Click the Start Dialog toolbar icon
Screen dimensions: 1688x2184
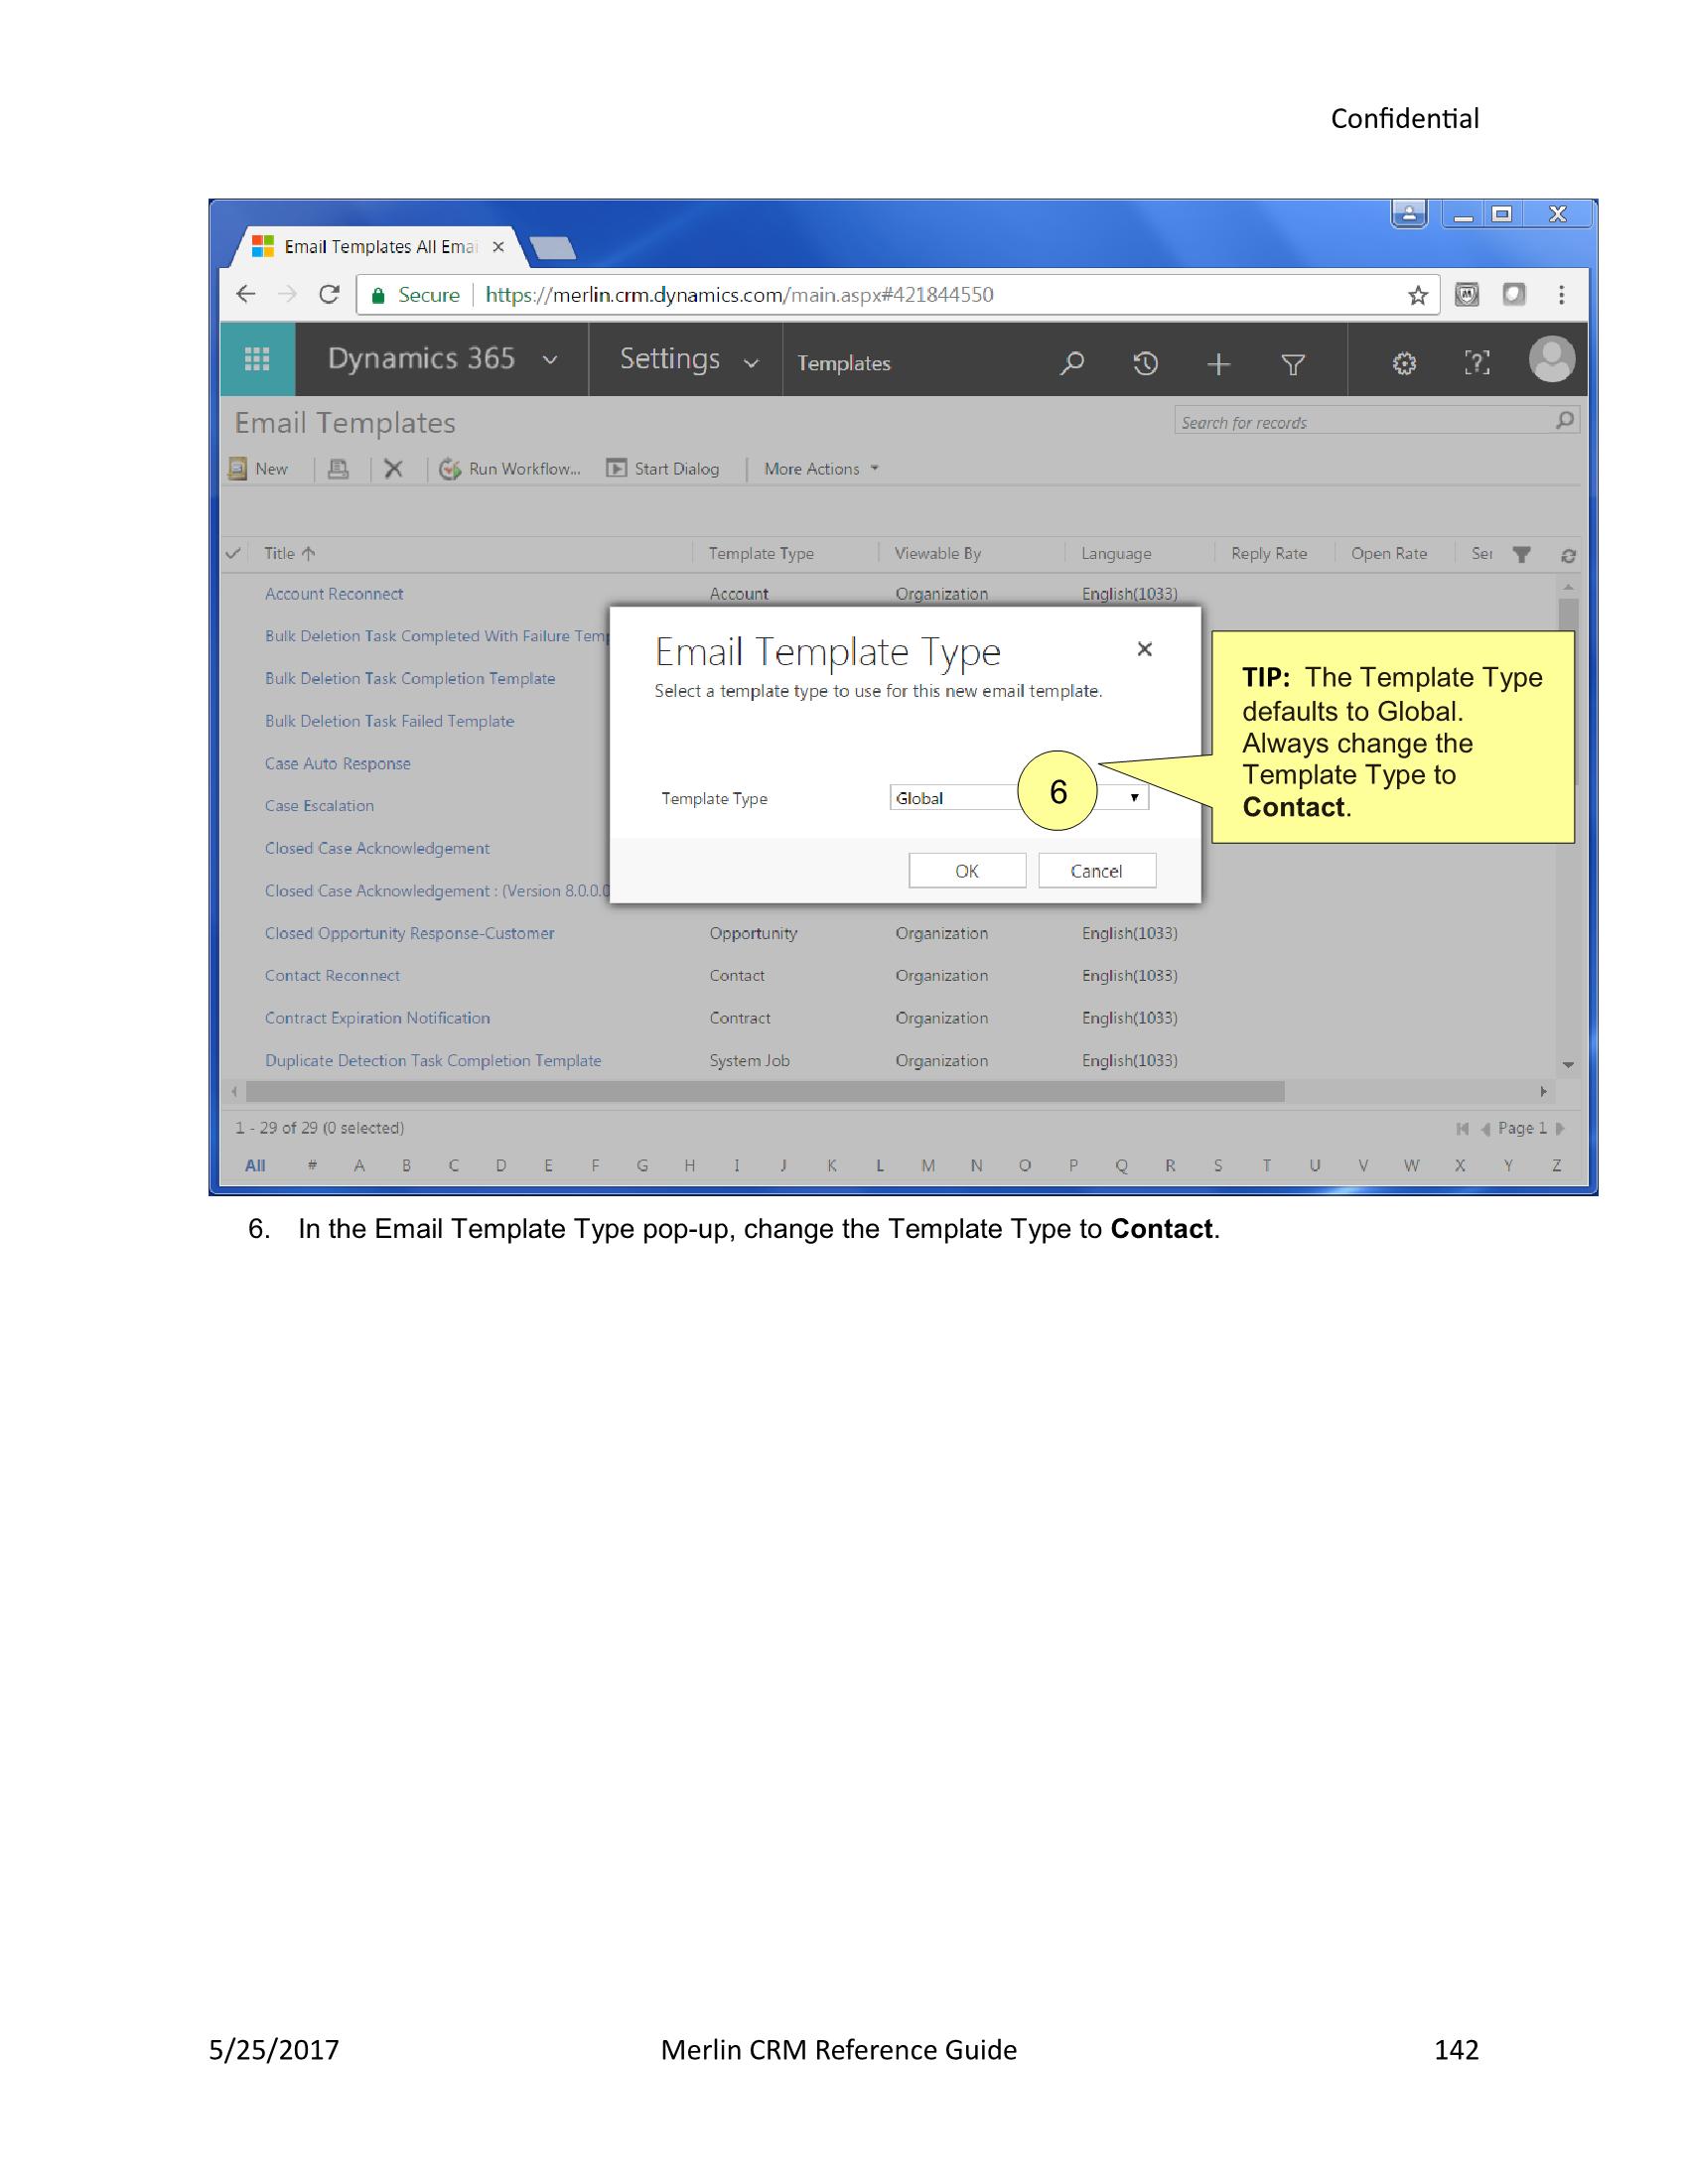pyautogui.click(x=663, y=468)
